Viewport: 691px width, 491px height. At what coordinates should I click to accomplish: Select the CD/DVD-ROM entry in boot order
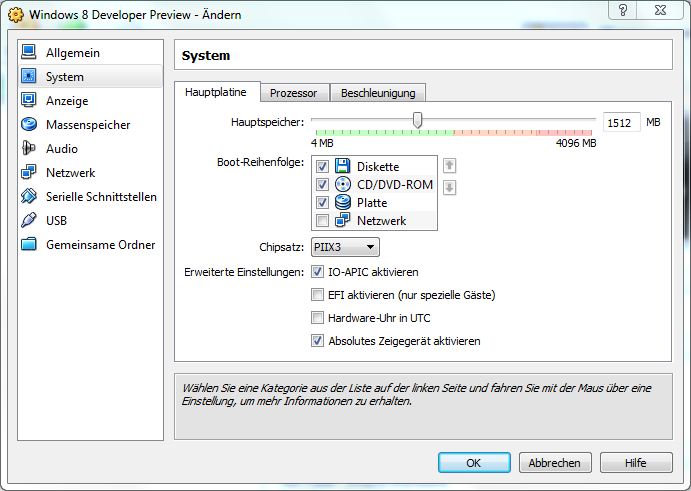point(375,184)
